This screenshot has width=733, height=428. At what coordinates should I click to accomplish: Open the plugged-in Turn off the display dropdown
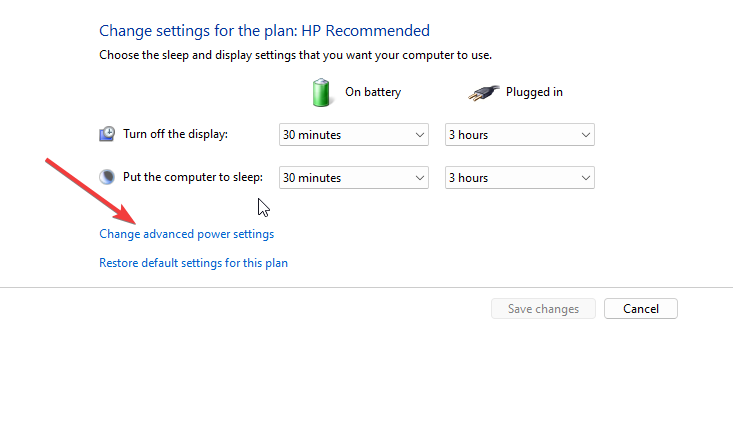(520, 135)
